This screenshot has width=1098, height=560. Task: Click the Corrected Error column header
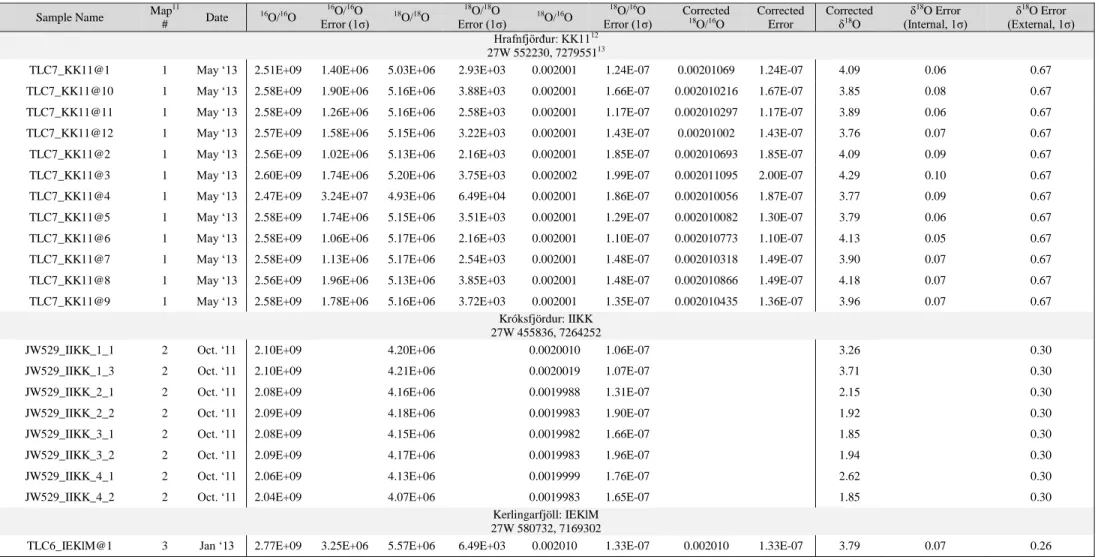(x=780, y=18)
